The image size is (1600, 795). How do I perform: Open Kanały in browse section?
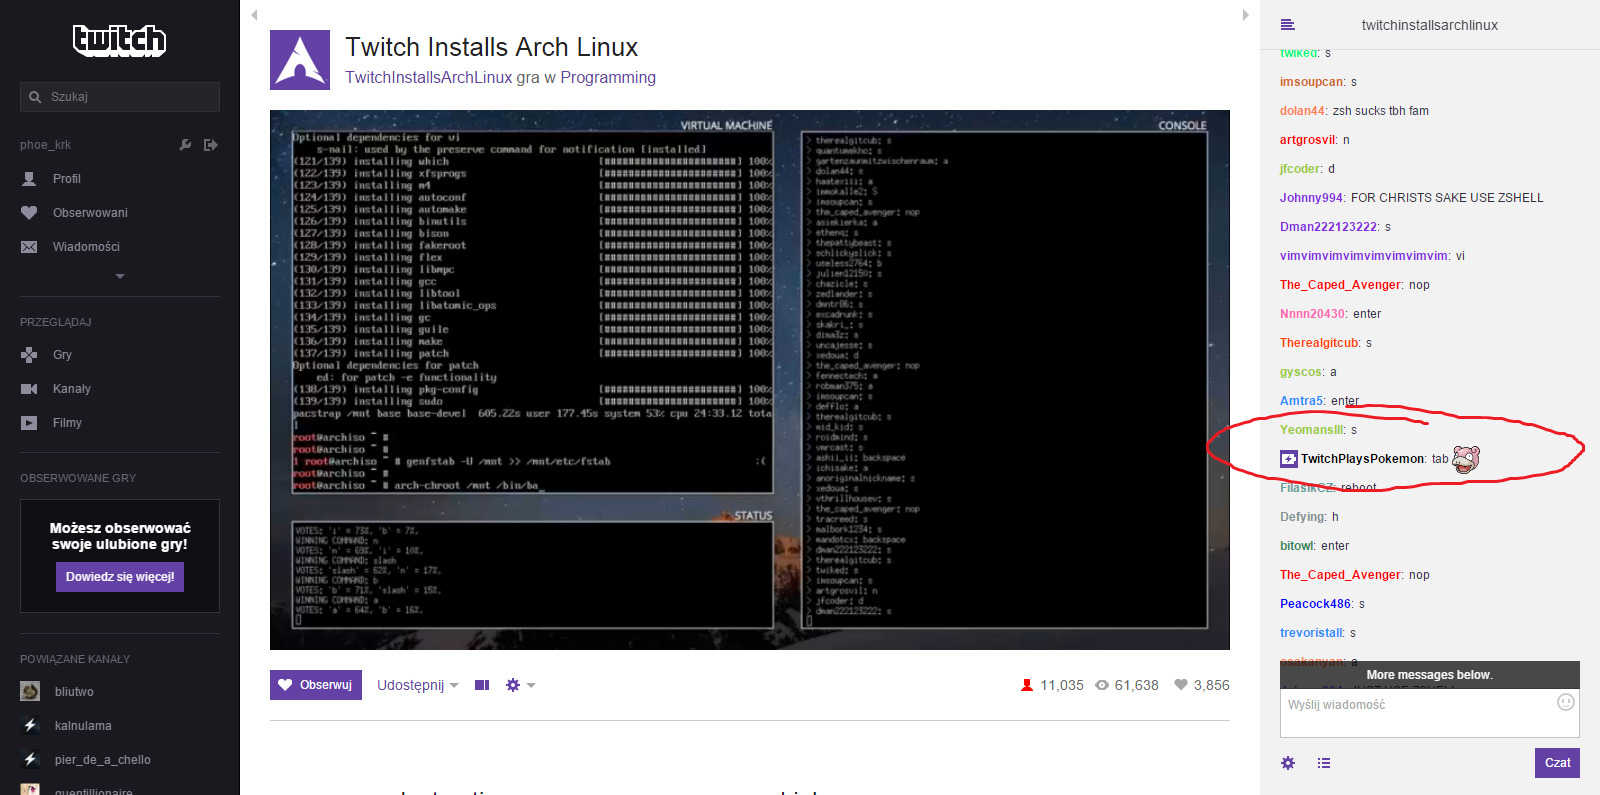(72, 389)
